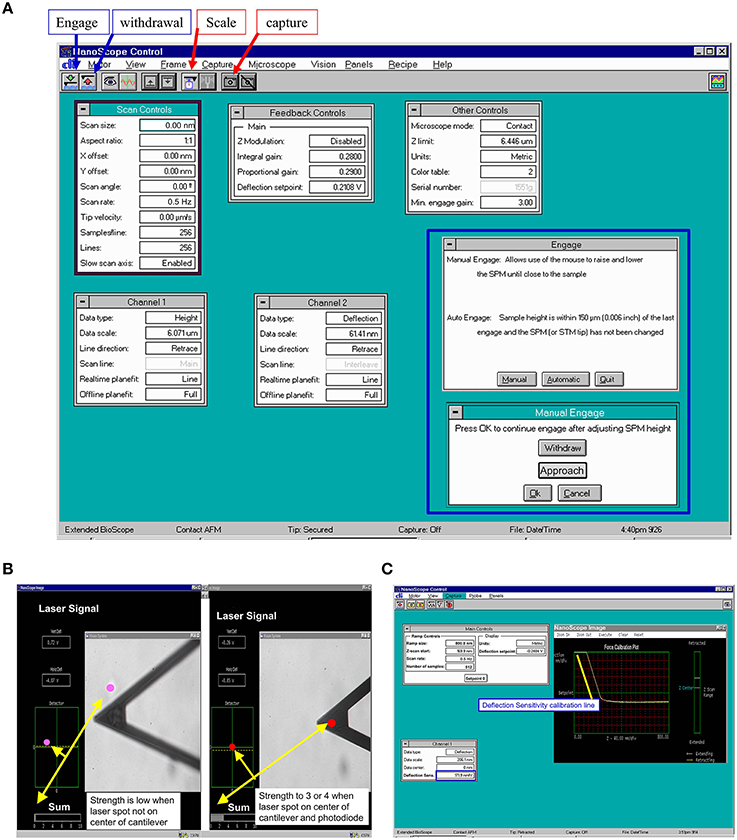Screen dimensions: 737x840
Task: Open the Motor menu in panel A
Action: (100, 64)
